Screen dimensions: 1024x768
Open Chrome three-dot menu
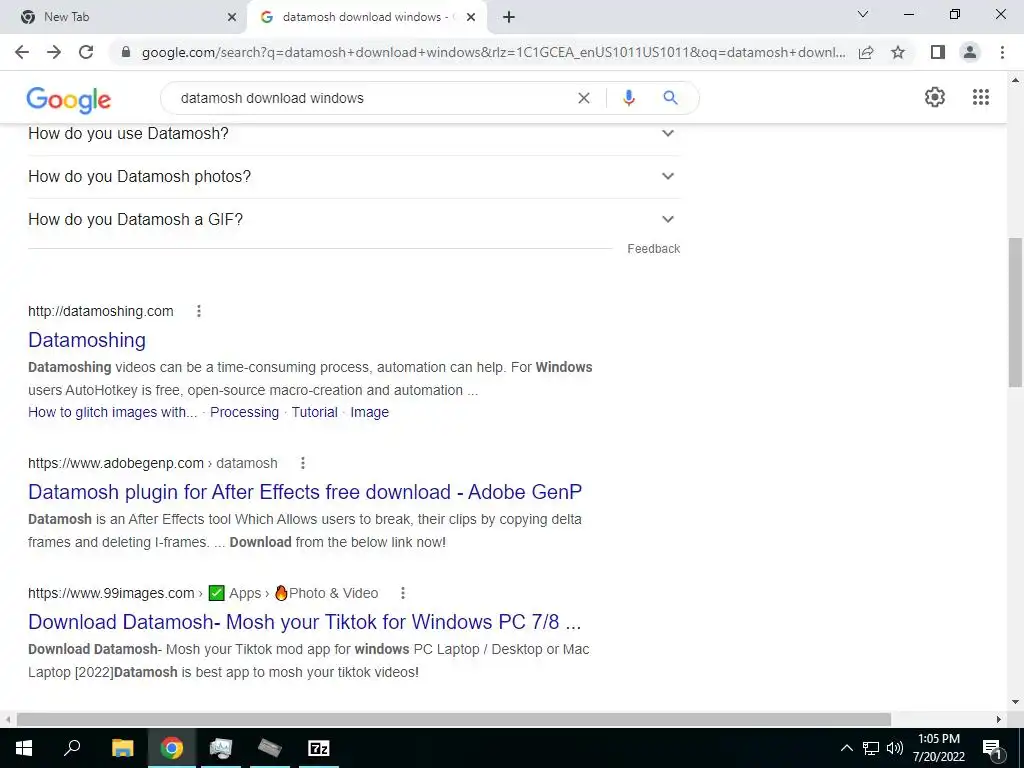pos(1002,52)
